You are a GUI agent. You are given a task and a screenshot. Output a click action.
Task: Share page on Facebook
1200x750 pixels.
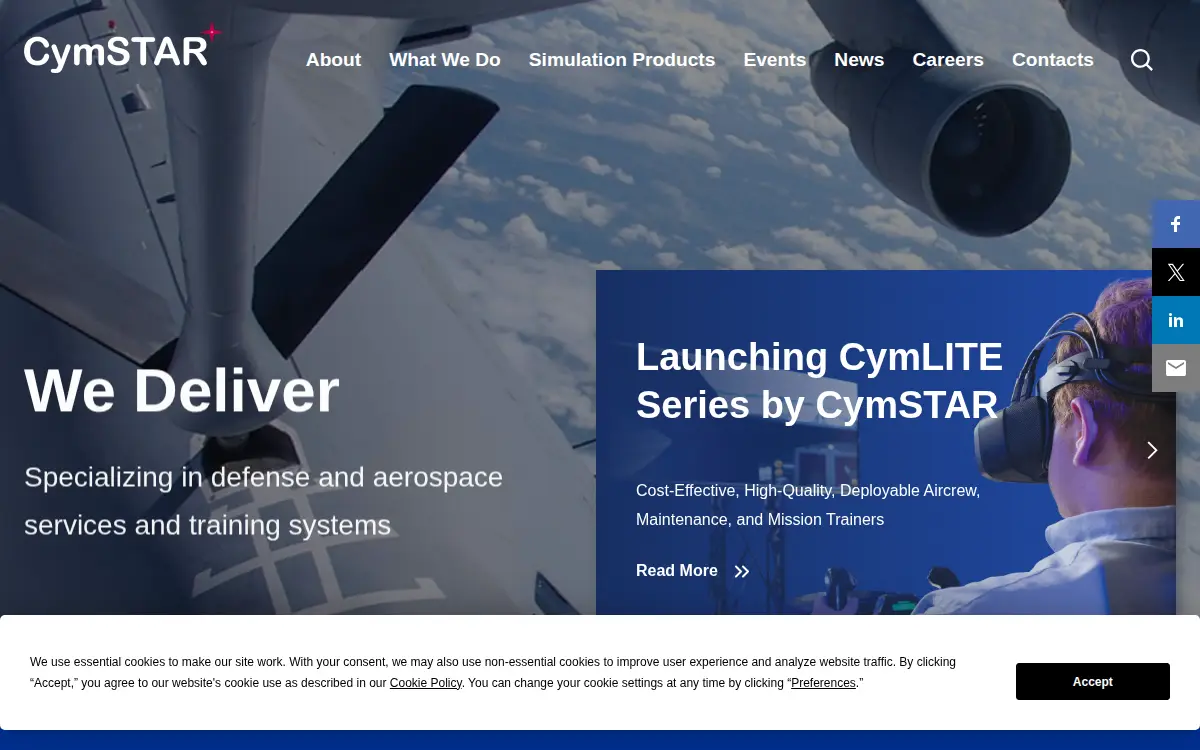1176,224
